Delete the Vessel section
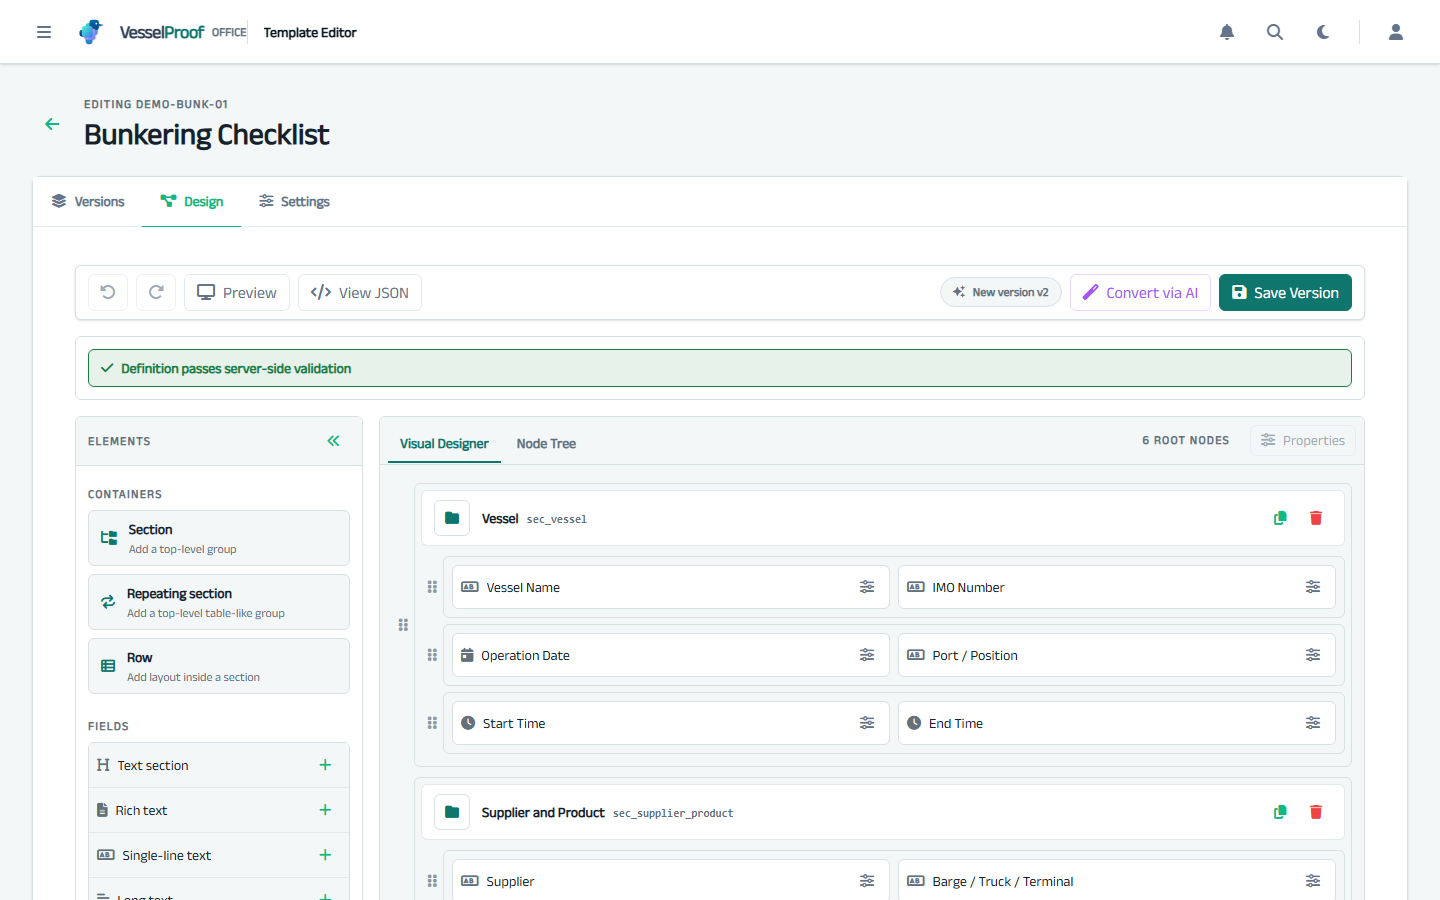The width and height of the screenshot is (1440, 900). 1316,518
